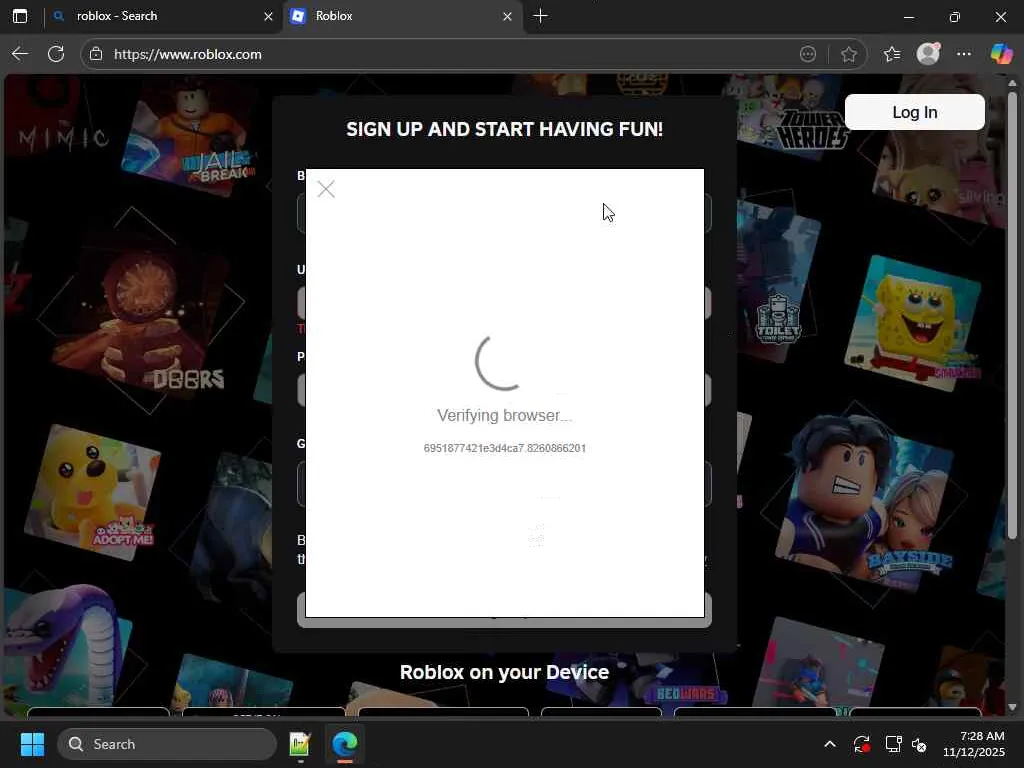Click the Jailbreak game thumbnail

tap(189, 140)
